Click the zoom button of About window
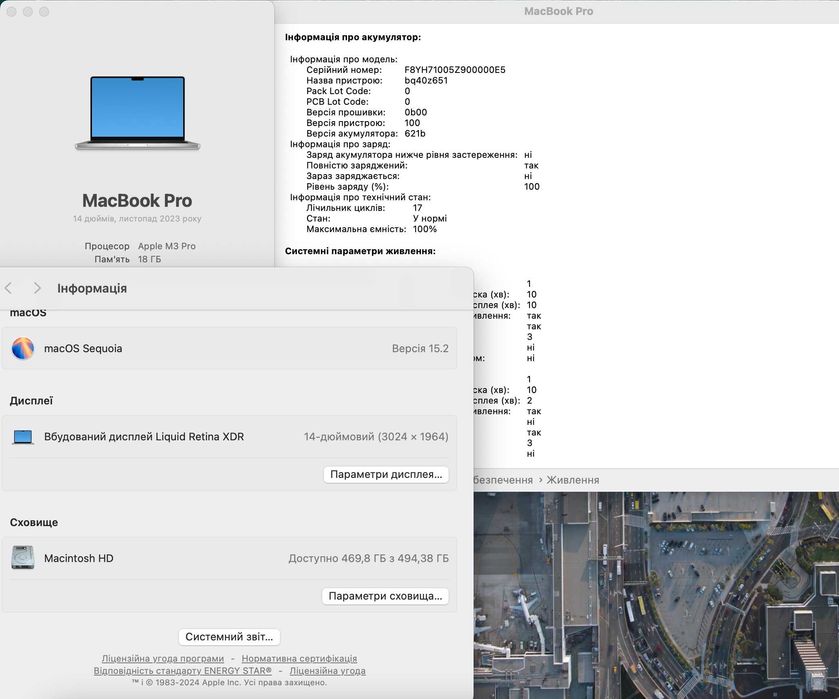 (44, 11)
